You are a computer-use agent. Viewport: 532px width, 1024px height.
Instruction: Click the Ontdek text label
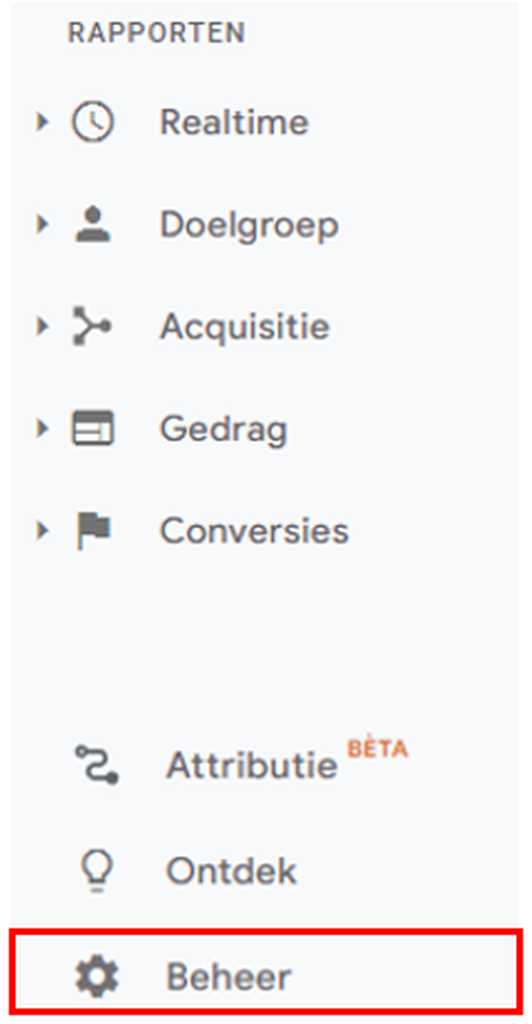coord(231,871)
